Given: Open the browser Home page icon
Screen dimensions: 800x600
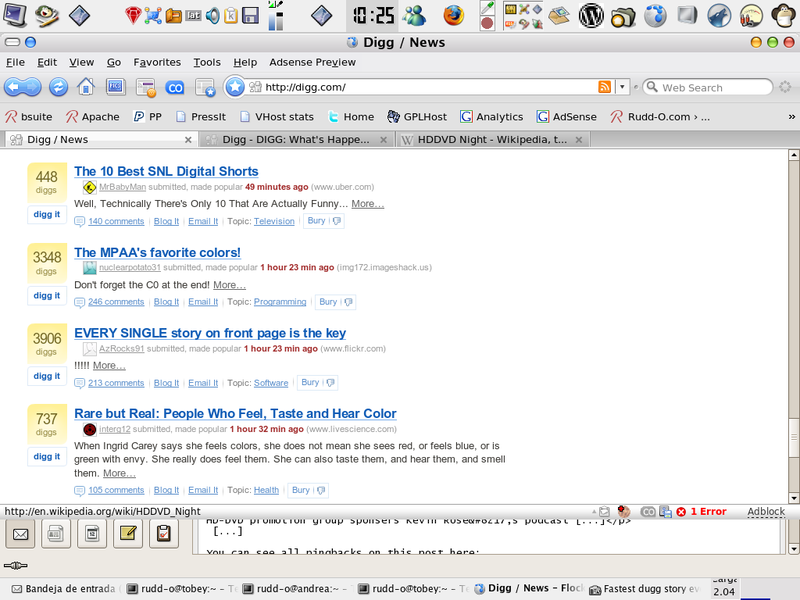Looking at the screenshot, I should pos(86,87).
